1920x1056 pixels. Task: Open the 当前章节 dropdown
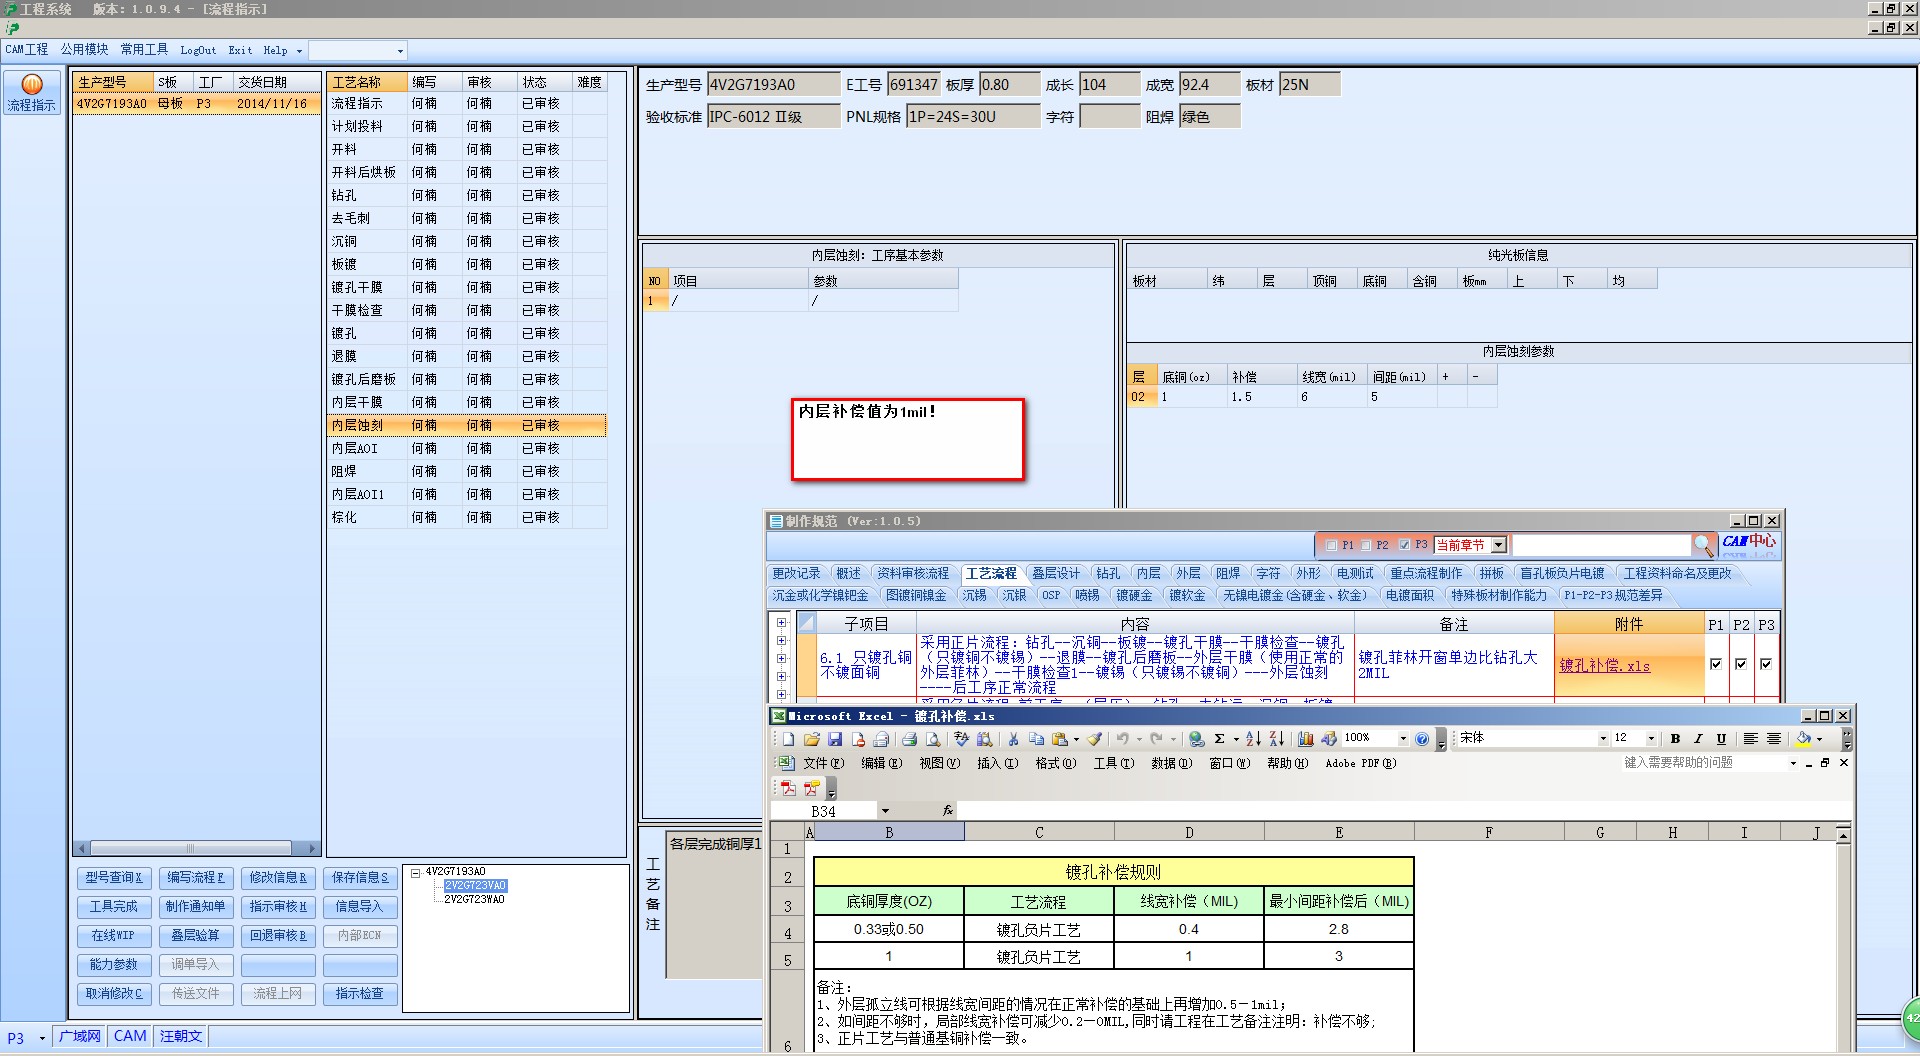click(x=1498, y=545)
